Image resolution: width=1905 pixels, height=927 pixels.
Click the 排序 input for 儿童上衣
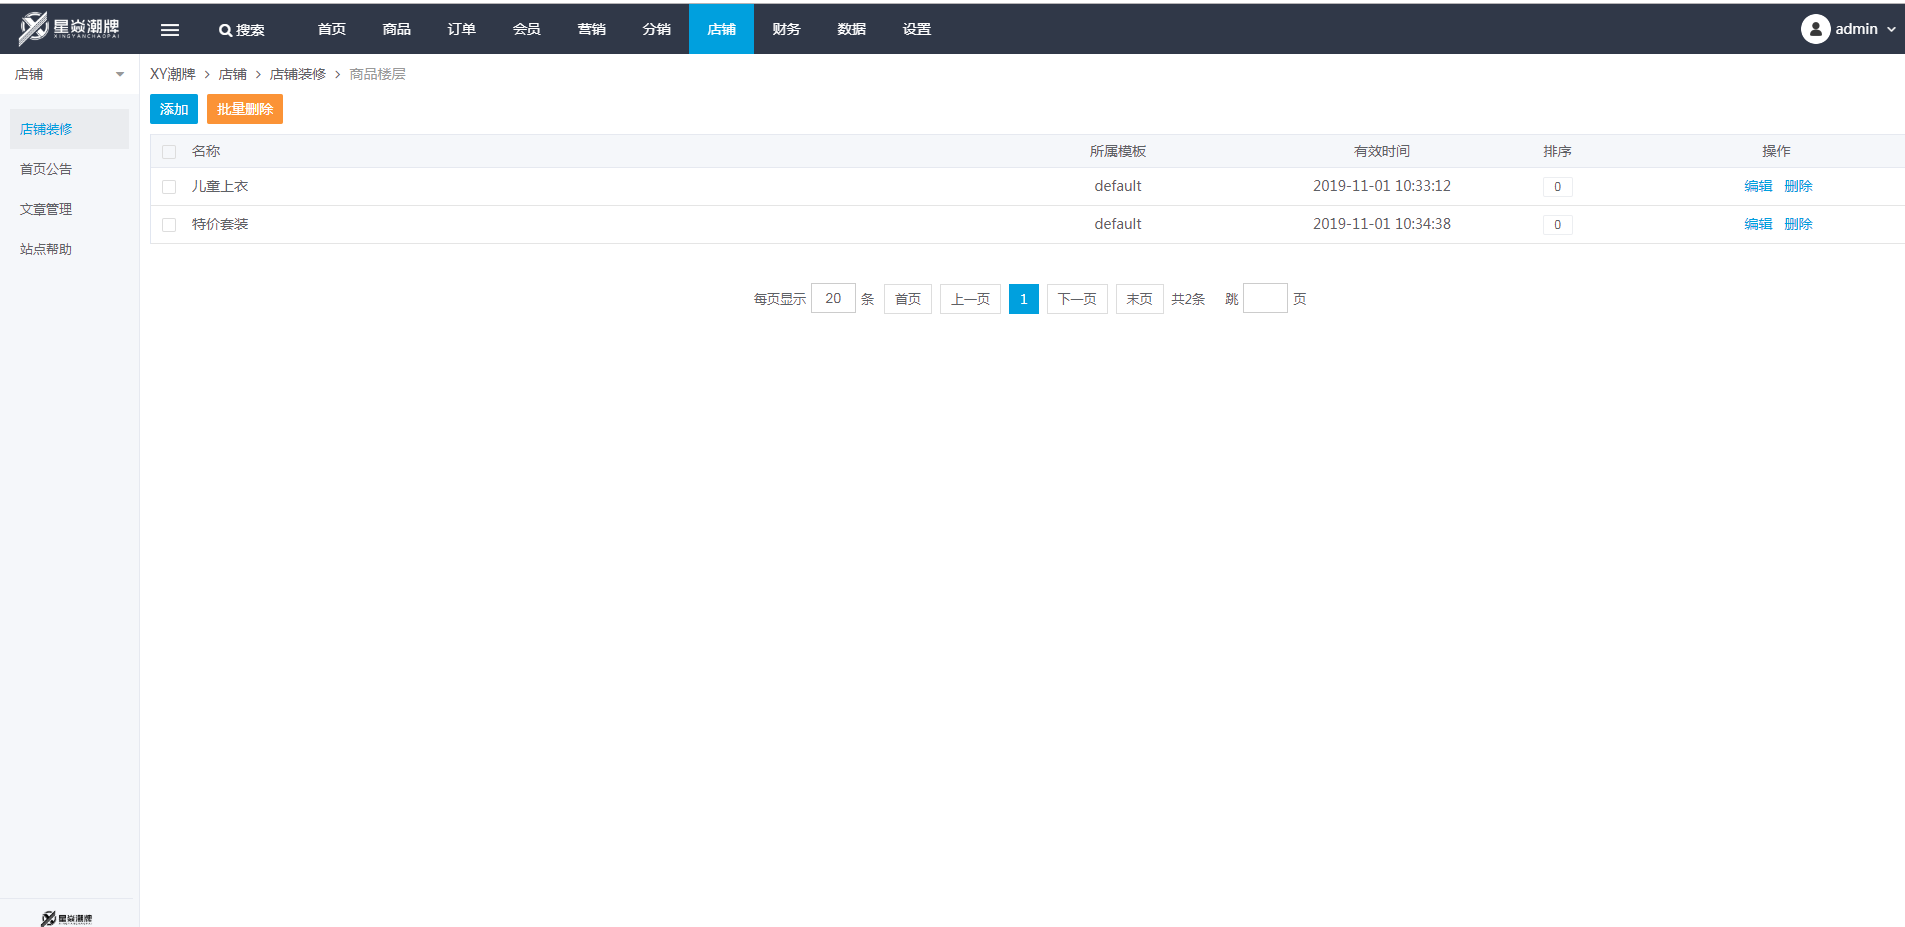click(1557, 187)
